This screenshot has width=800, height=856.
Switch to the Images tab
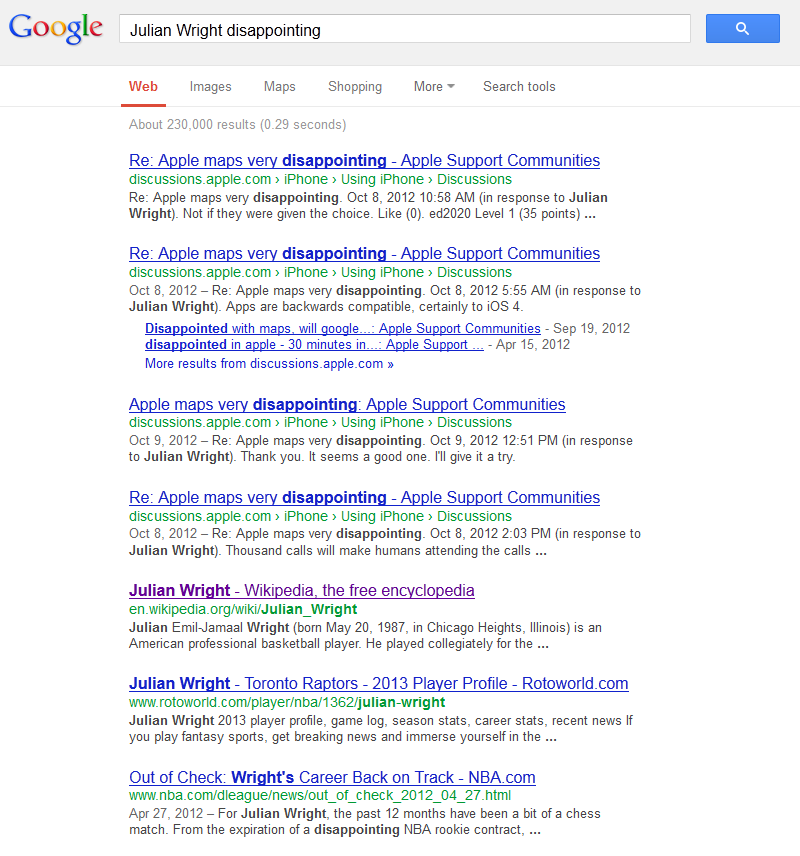pyautogui.click(x=211, y=87)
